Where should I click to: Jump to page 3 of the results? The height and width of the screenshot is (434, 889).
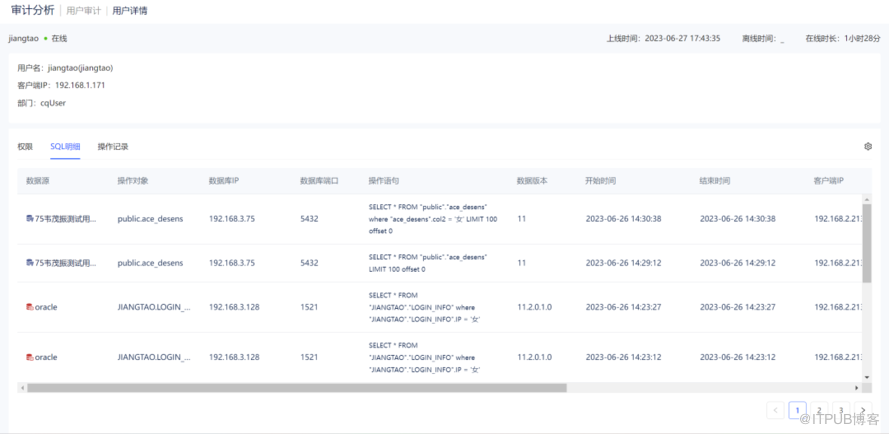click(840, 410)
